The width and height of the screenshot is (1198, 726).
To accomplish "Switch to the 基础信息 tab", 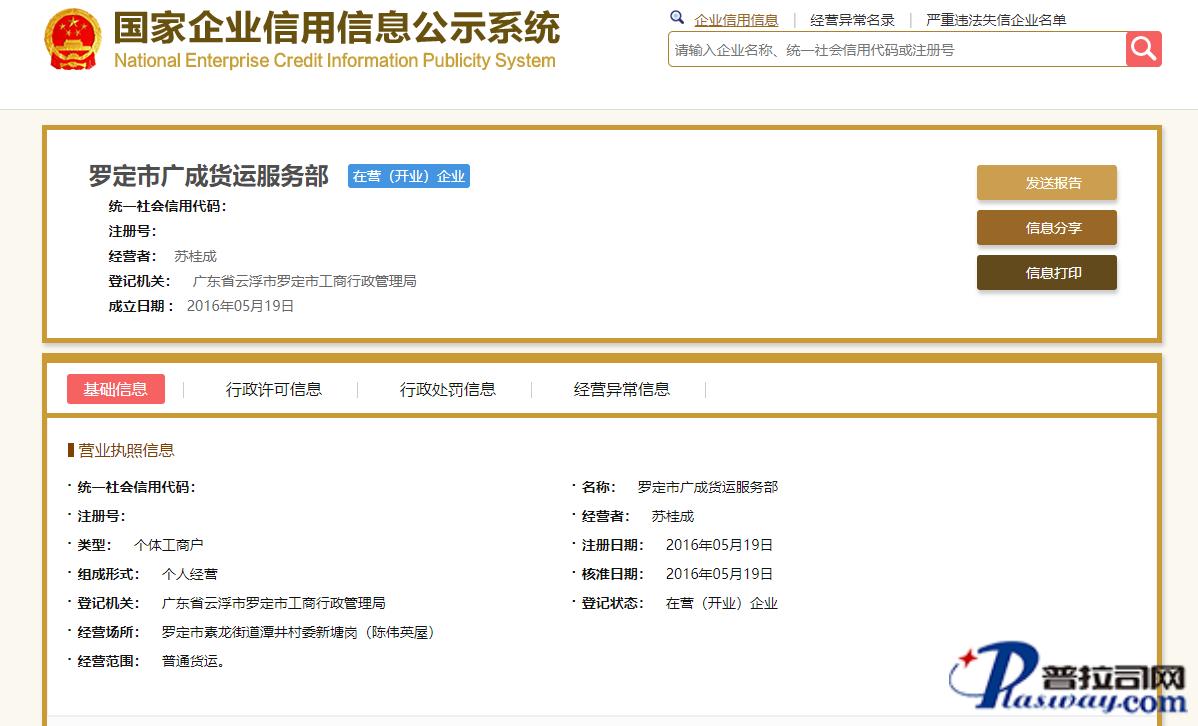I will coord(116,389).
